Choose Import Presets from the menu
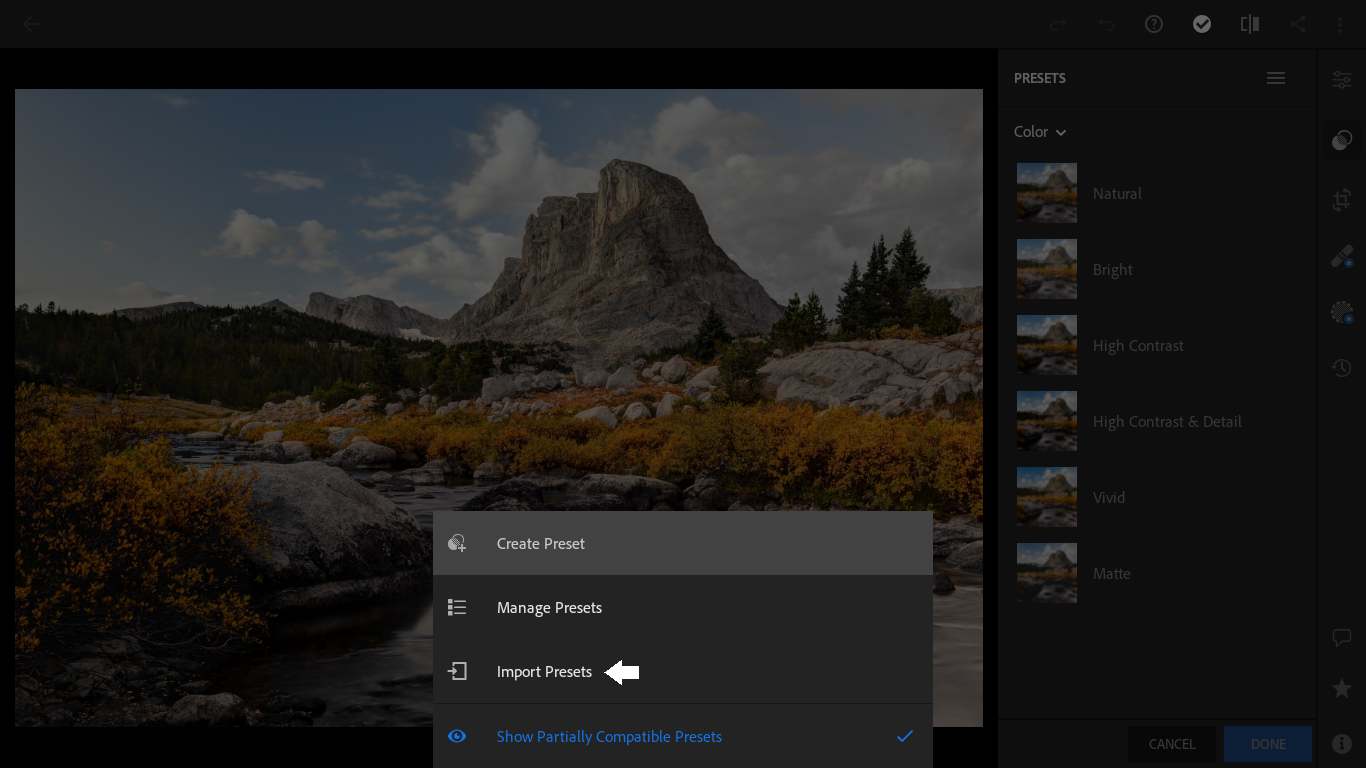 [x=544, y=672]
